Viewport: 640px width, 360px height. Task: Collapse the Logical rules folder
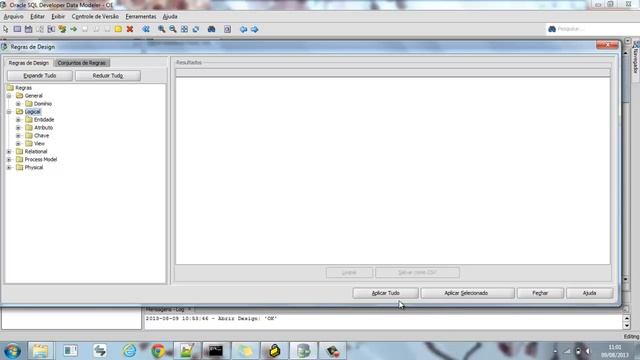9,111
